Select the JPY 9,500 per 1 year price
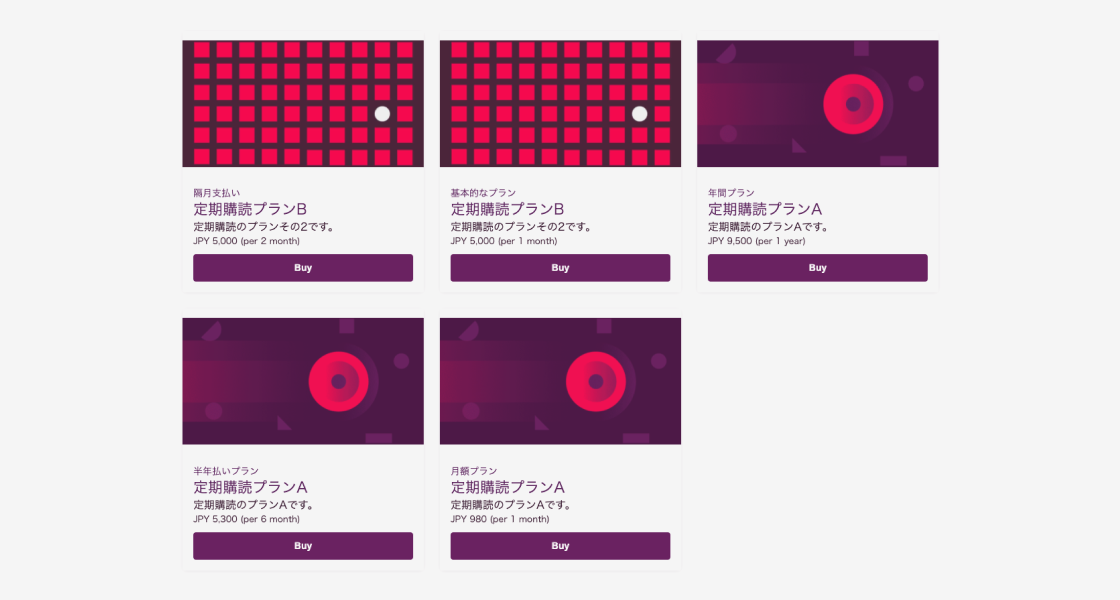The width and height of the screenshot is (1120, 600). point(756,241)
